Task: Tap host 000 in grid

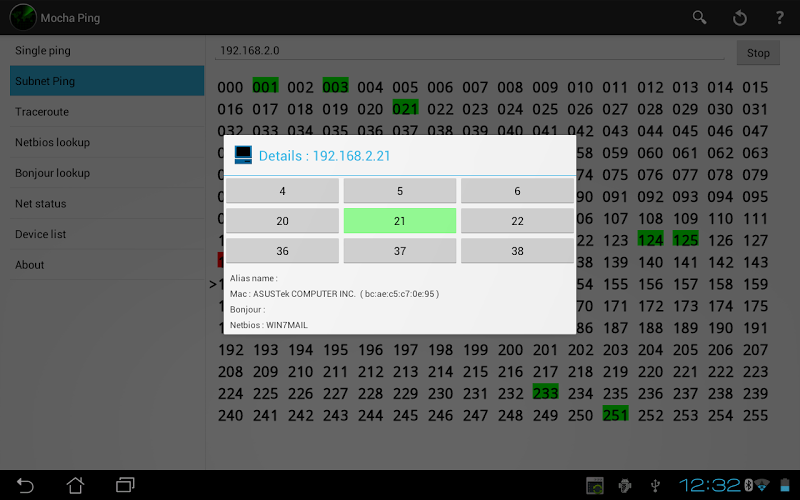Action: (x=230, y=87)
